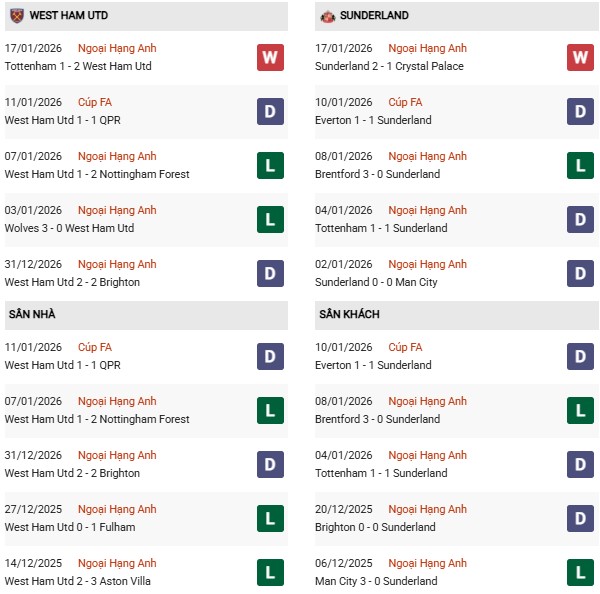Click W badge for Tottenham 1-2 West Ham
This screenshot has height=594, width=600.
(x=270, y=57)
